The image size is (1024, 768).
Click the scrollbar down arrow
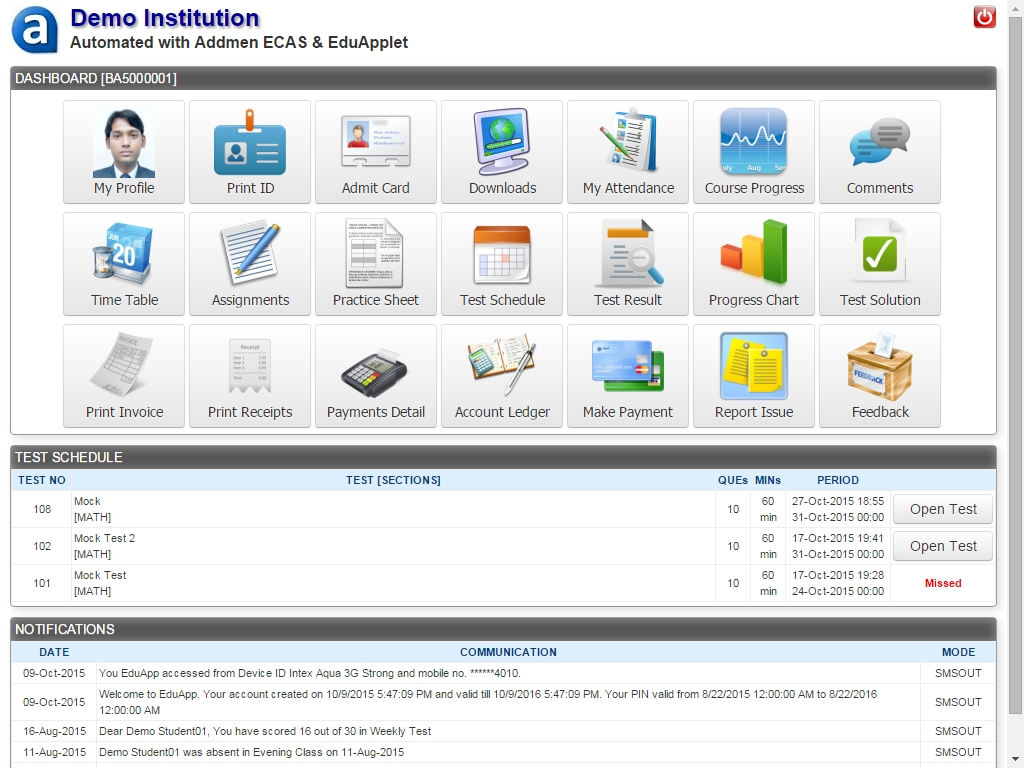(x=1016, y=761)
